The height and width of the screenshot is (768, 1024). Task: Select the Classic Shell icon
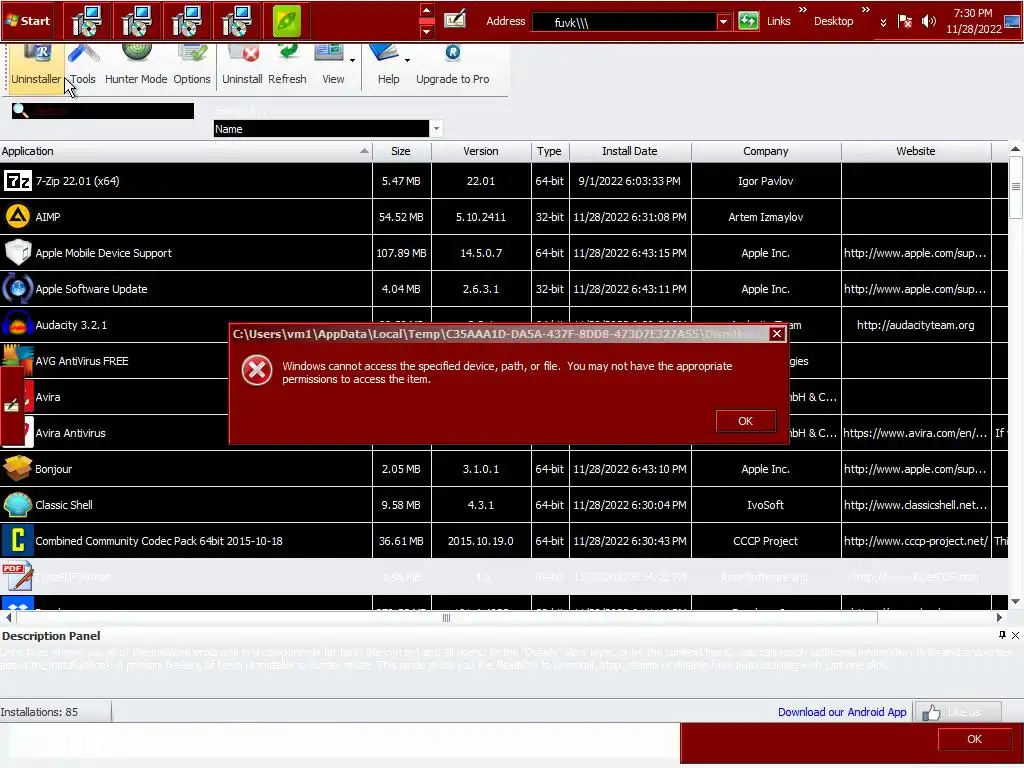click(18, 505)
